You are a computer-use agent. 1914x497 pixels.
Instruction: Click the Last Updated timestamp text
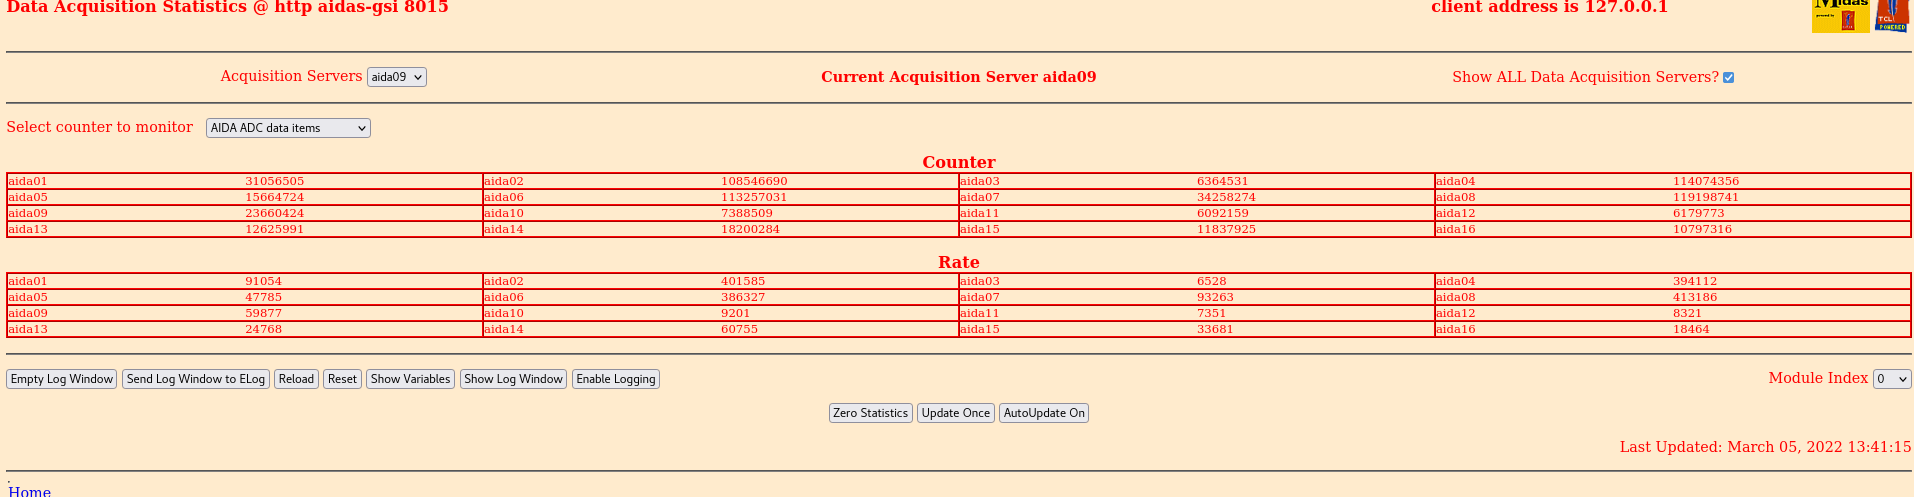click(x=1766, y=447)
